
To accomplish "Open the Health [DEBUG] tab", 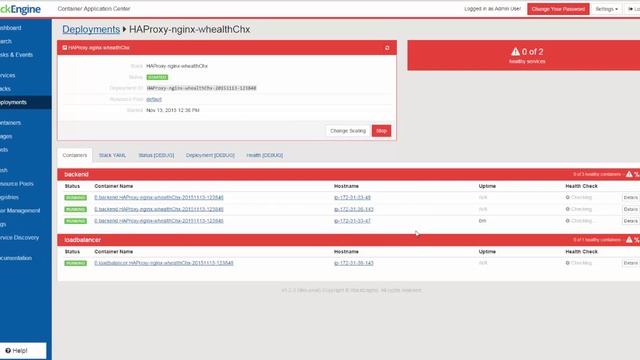I will click(x=264, y=156).
